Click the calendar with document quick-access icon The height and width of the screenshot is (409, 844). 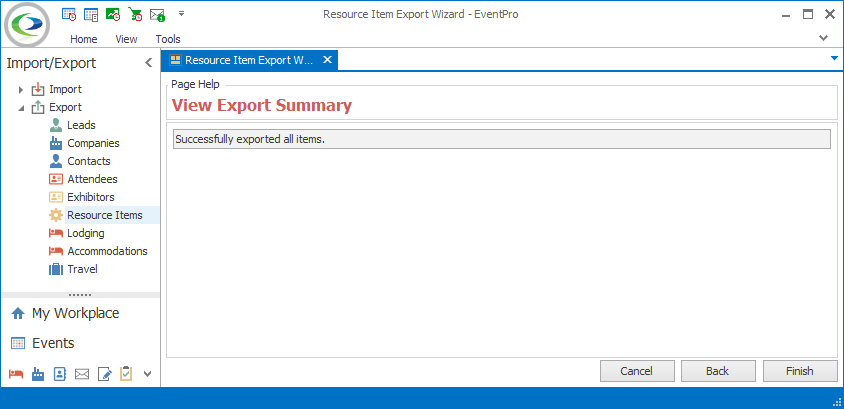(x=91, y=15)
